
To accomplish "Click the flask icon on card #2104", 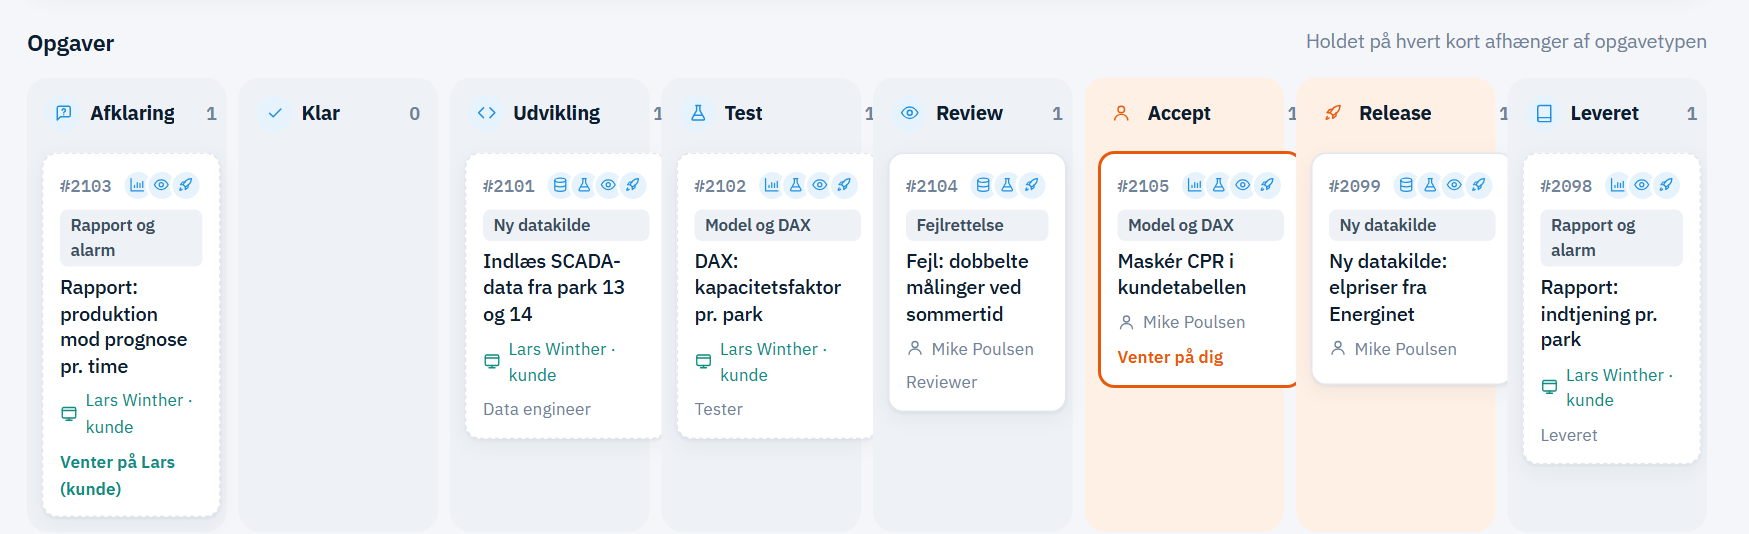I will click(1007, 185).
